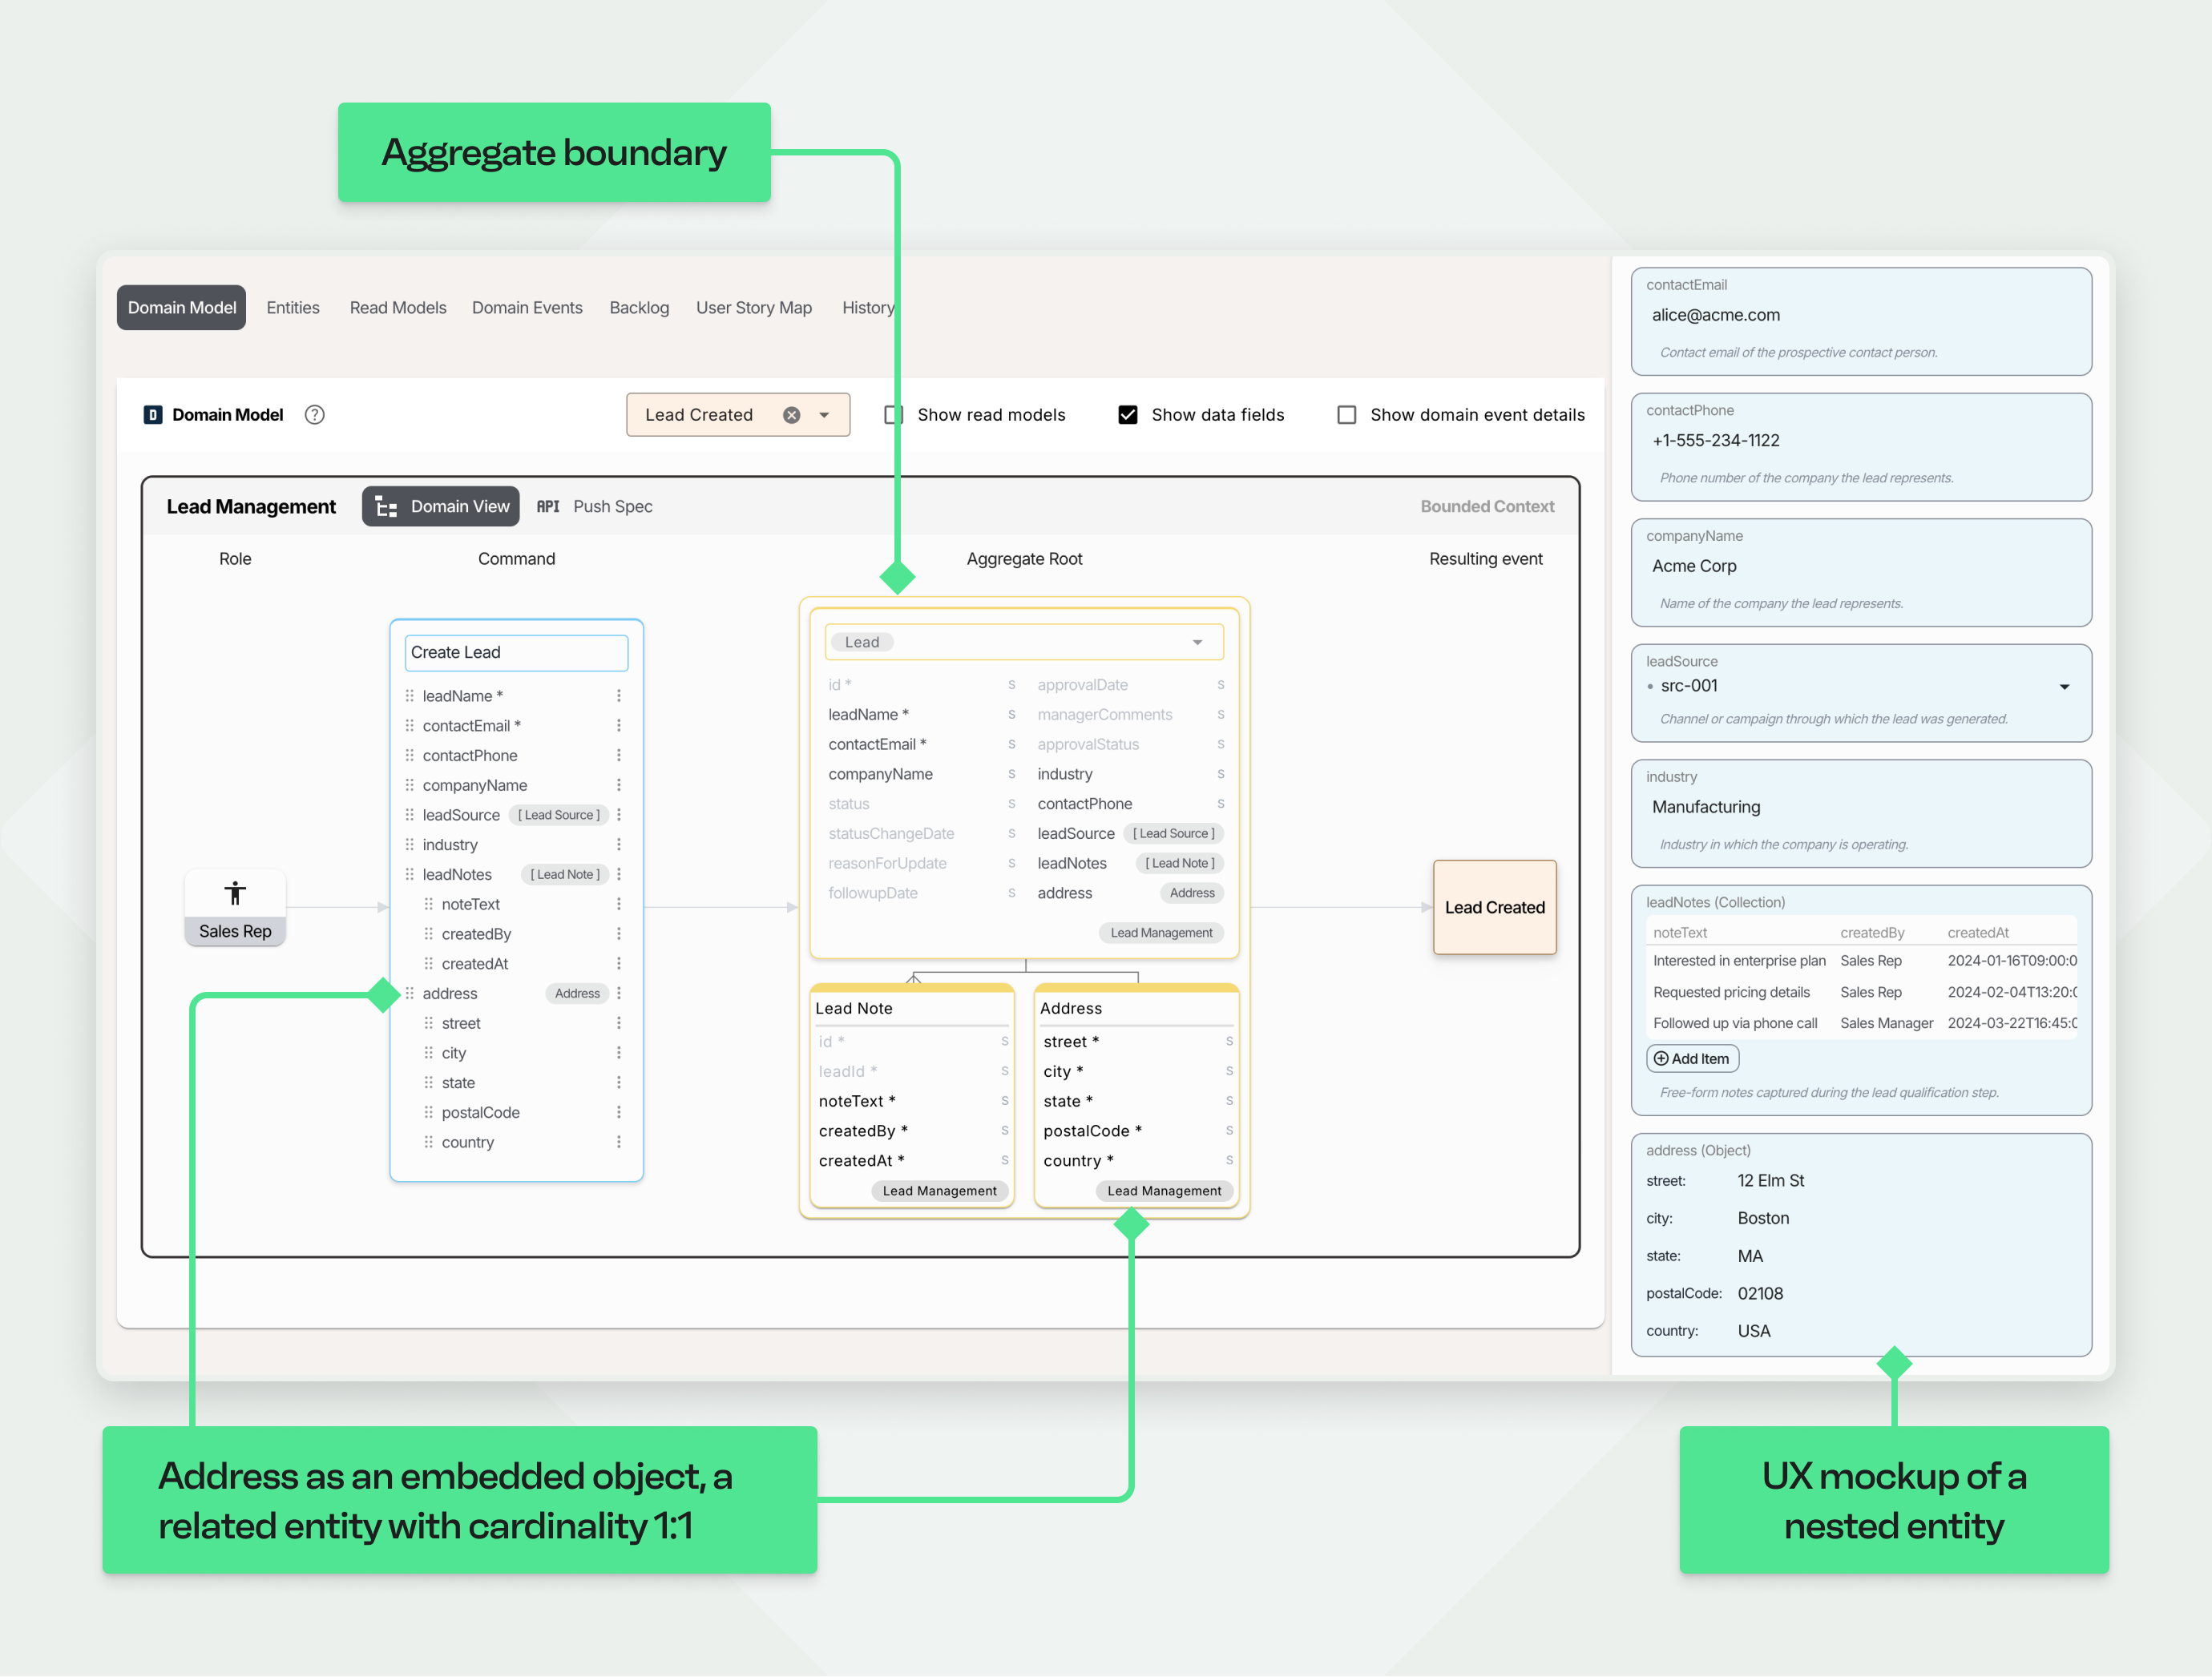Image resolution: width=2212 pixels, height=1677 pixels.
Task: Open the Lead Created event filter dropdown
Action: (824, 416)
